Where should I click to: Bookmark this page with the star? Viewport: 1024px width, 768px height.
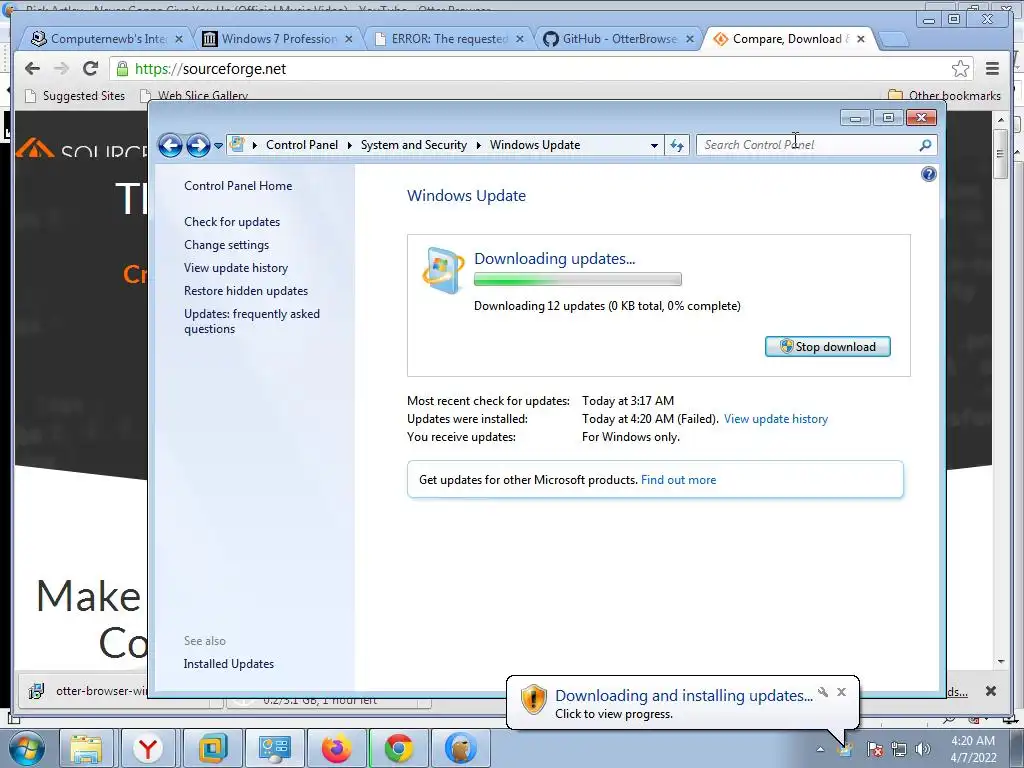[x=960, y=69]
